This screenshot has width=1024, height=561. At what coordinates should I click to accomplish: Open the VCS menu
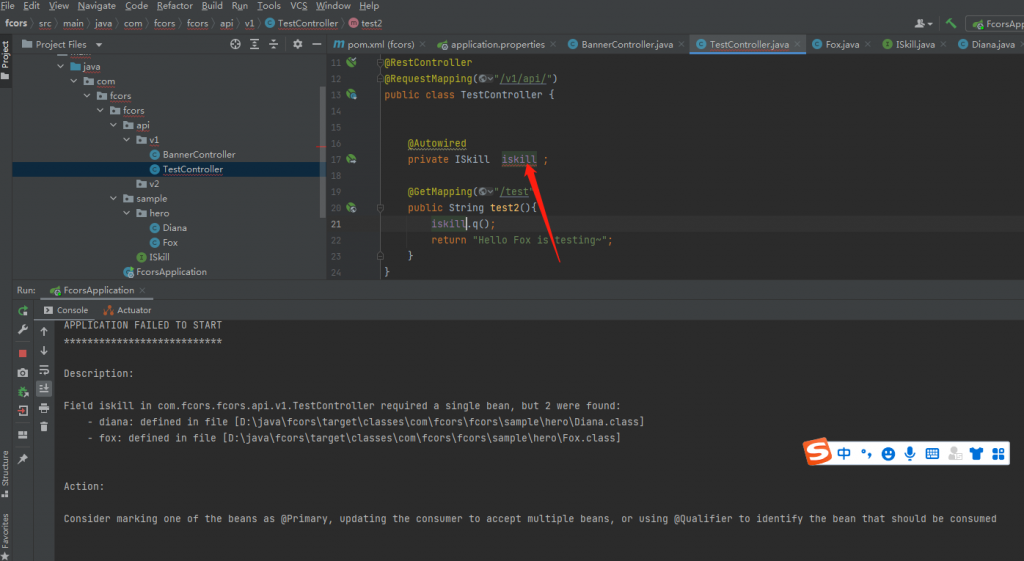coord(298,6)
